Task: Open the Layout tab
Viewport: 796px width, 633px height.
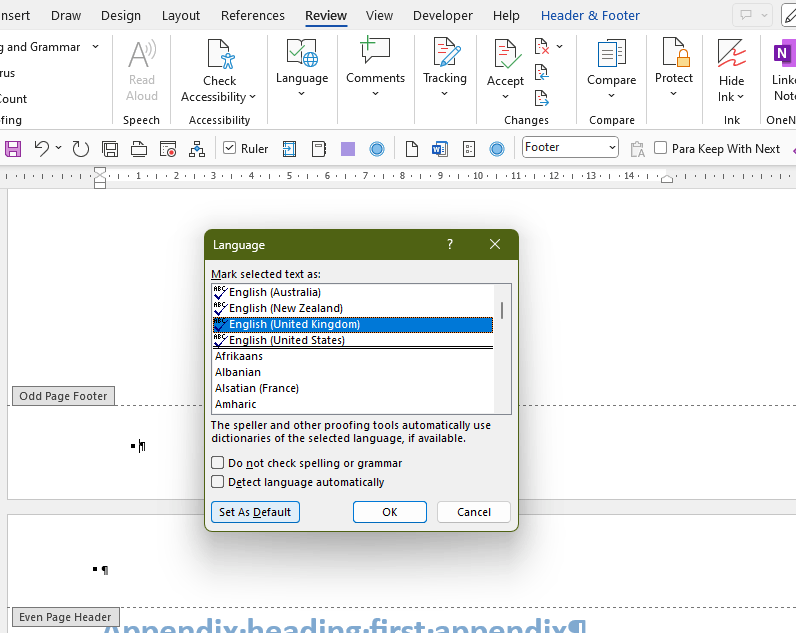Action: (181, 16)
